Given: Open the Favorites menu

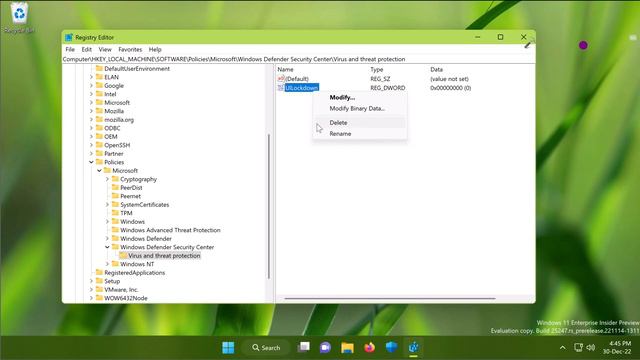Looking at the screenshot, I should [x=130, y=49].
